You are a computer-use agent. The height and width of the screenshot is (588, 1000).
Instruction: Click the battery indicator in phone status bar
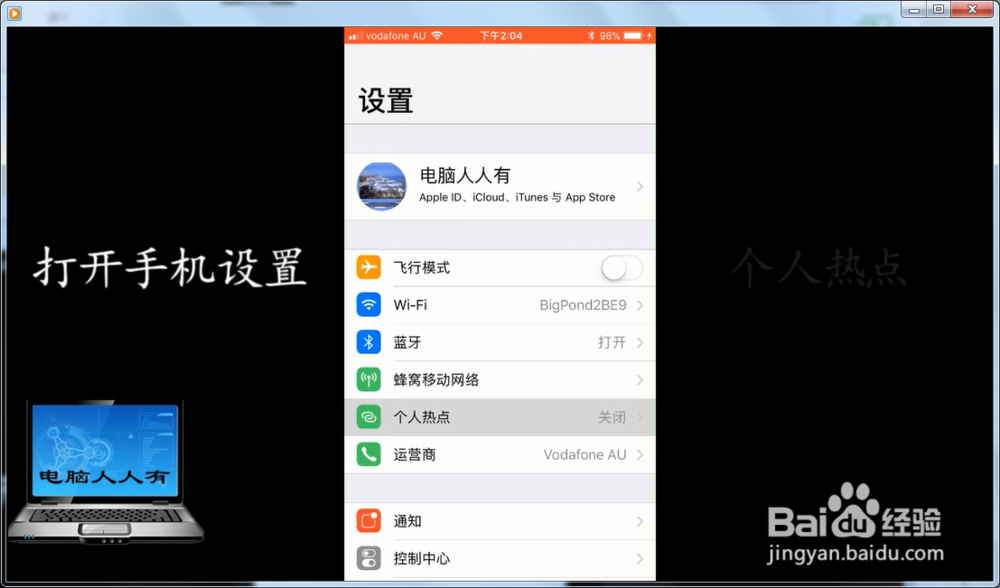633,36
